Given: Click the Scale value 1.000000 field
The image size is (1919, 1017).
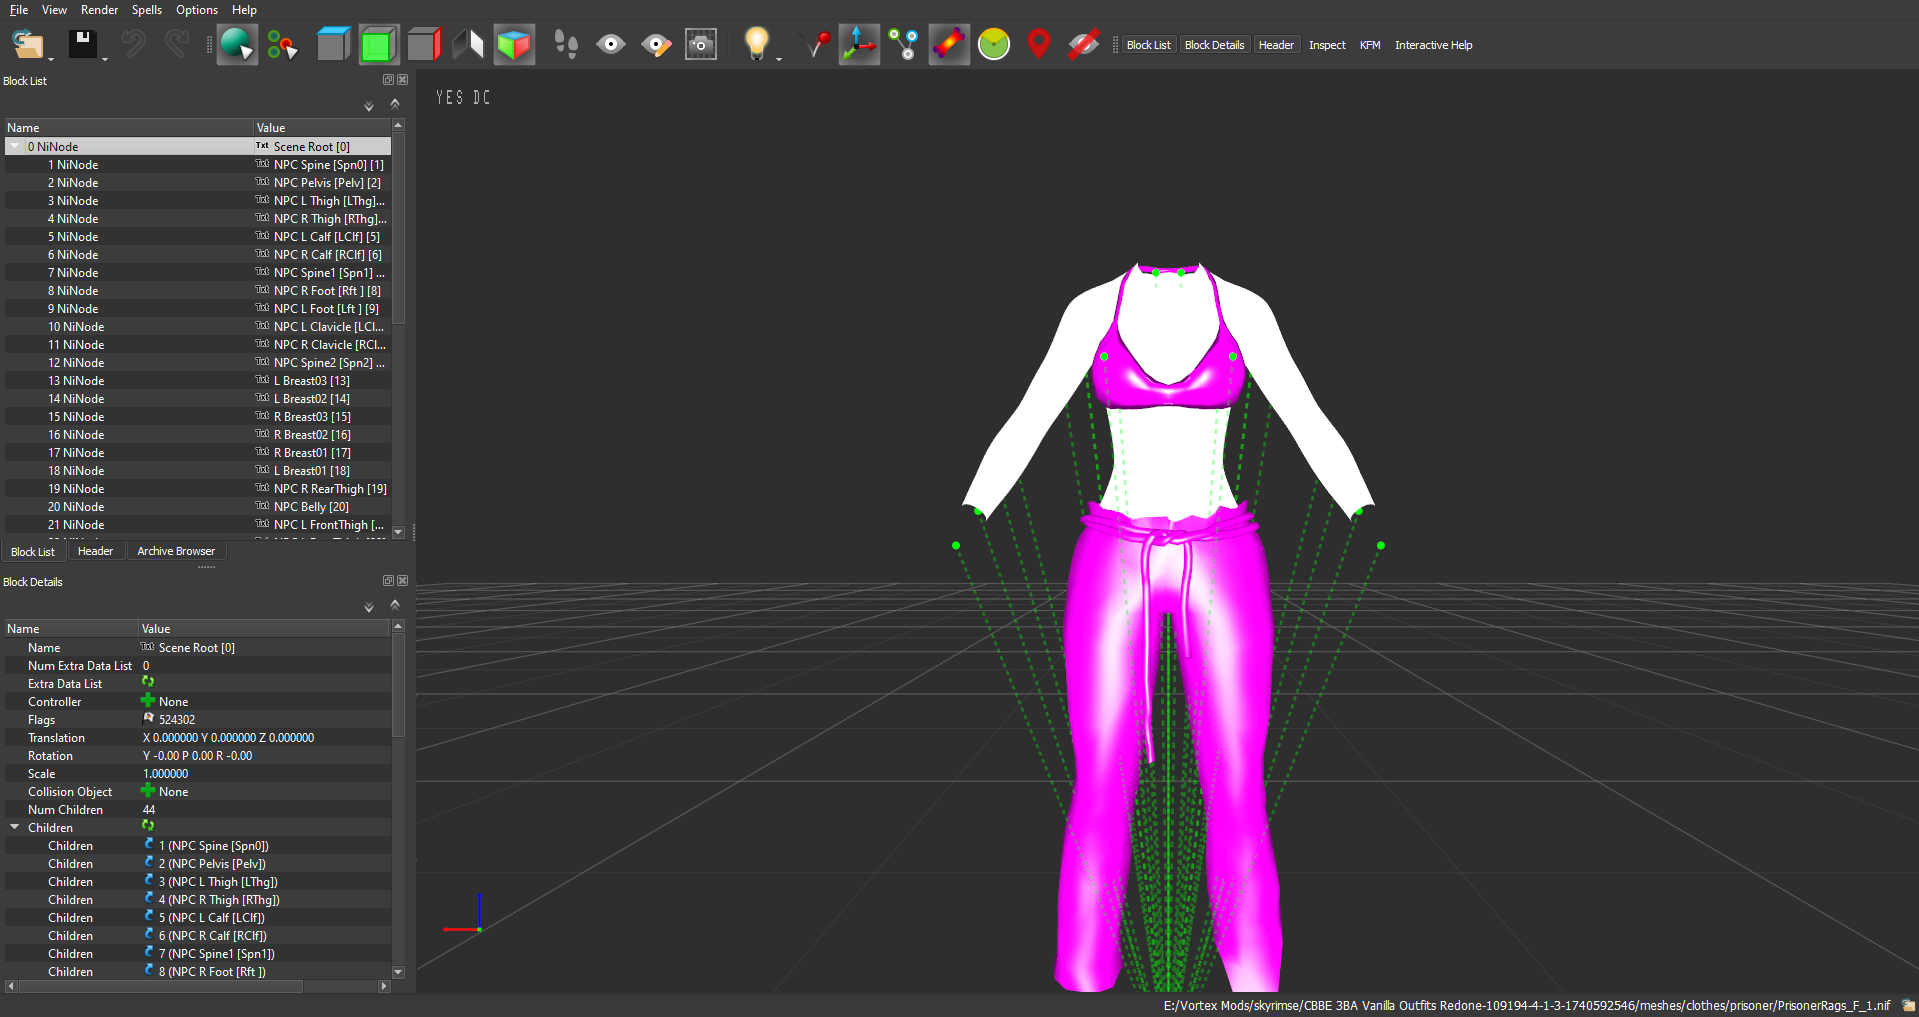Looking at the screenshot, I should 264,774.
